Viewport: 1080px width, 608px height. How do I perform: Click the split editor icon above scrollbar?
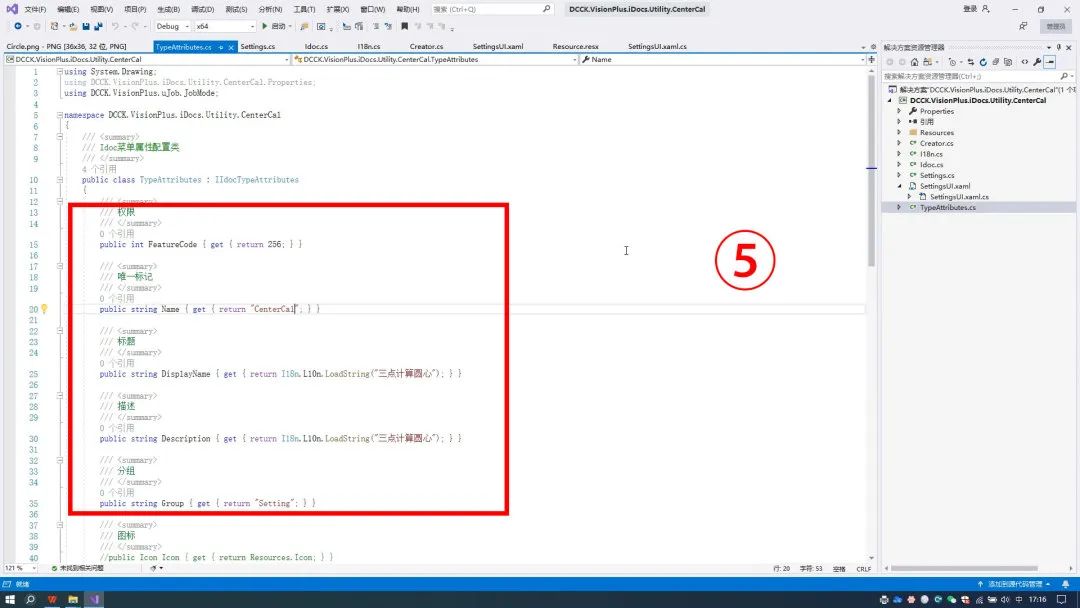tap(871, 59)
